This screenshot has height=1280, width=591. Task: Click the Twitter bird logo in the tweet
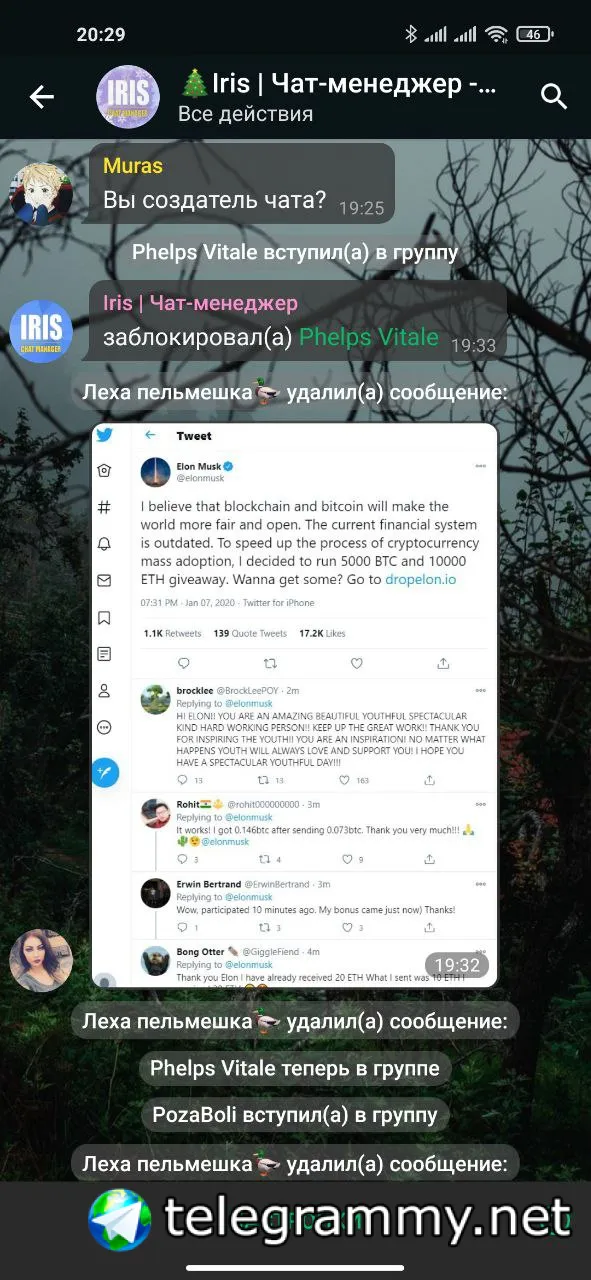coord(105,435)
